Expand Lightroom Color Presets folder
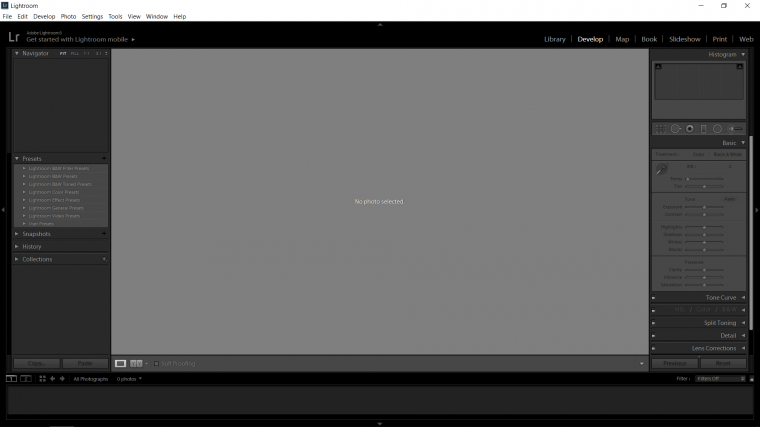760x427 pixels. [24, 192]
